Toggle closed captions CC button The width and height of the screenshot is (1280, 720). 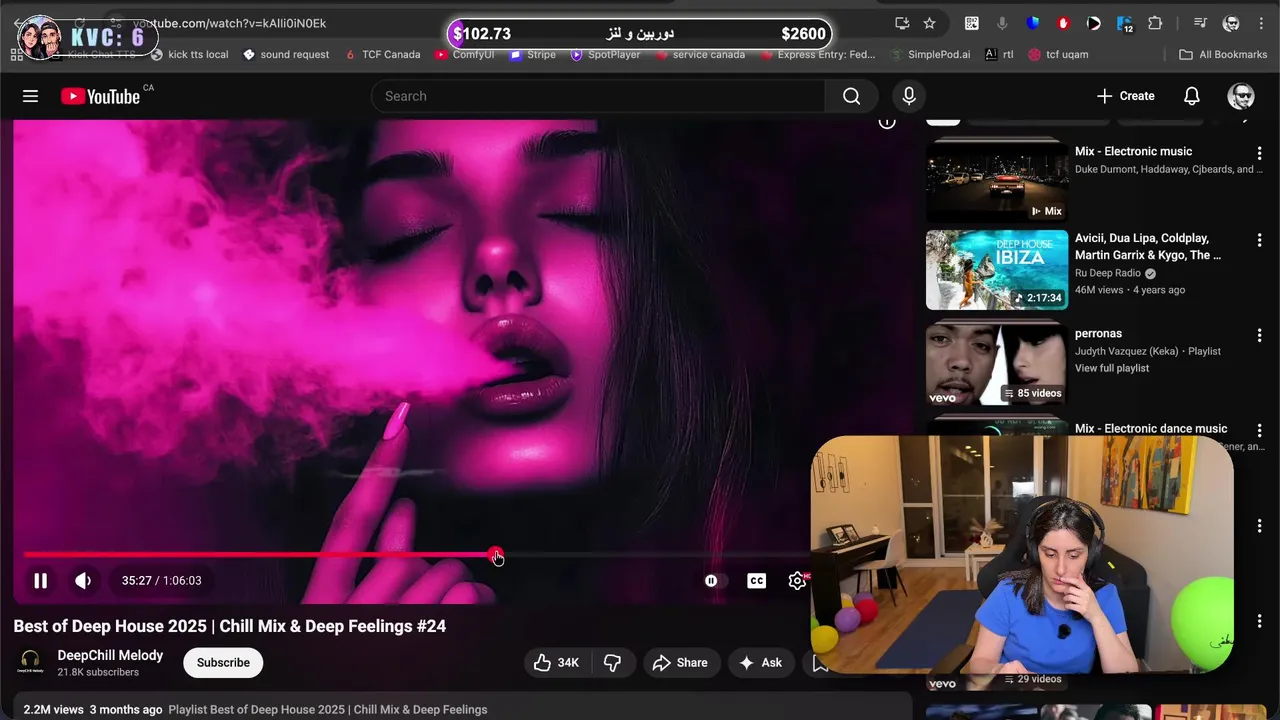(757, 580)
